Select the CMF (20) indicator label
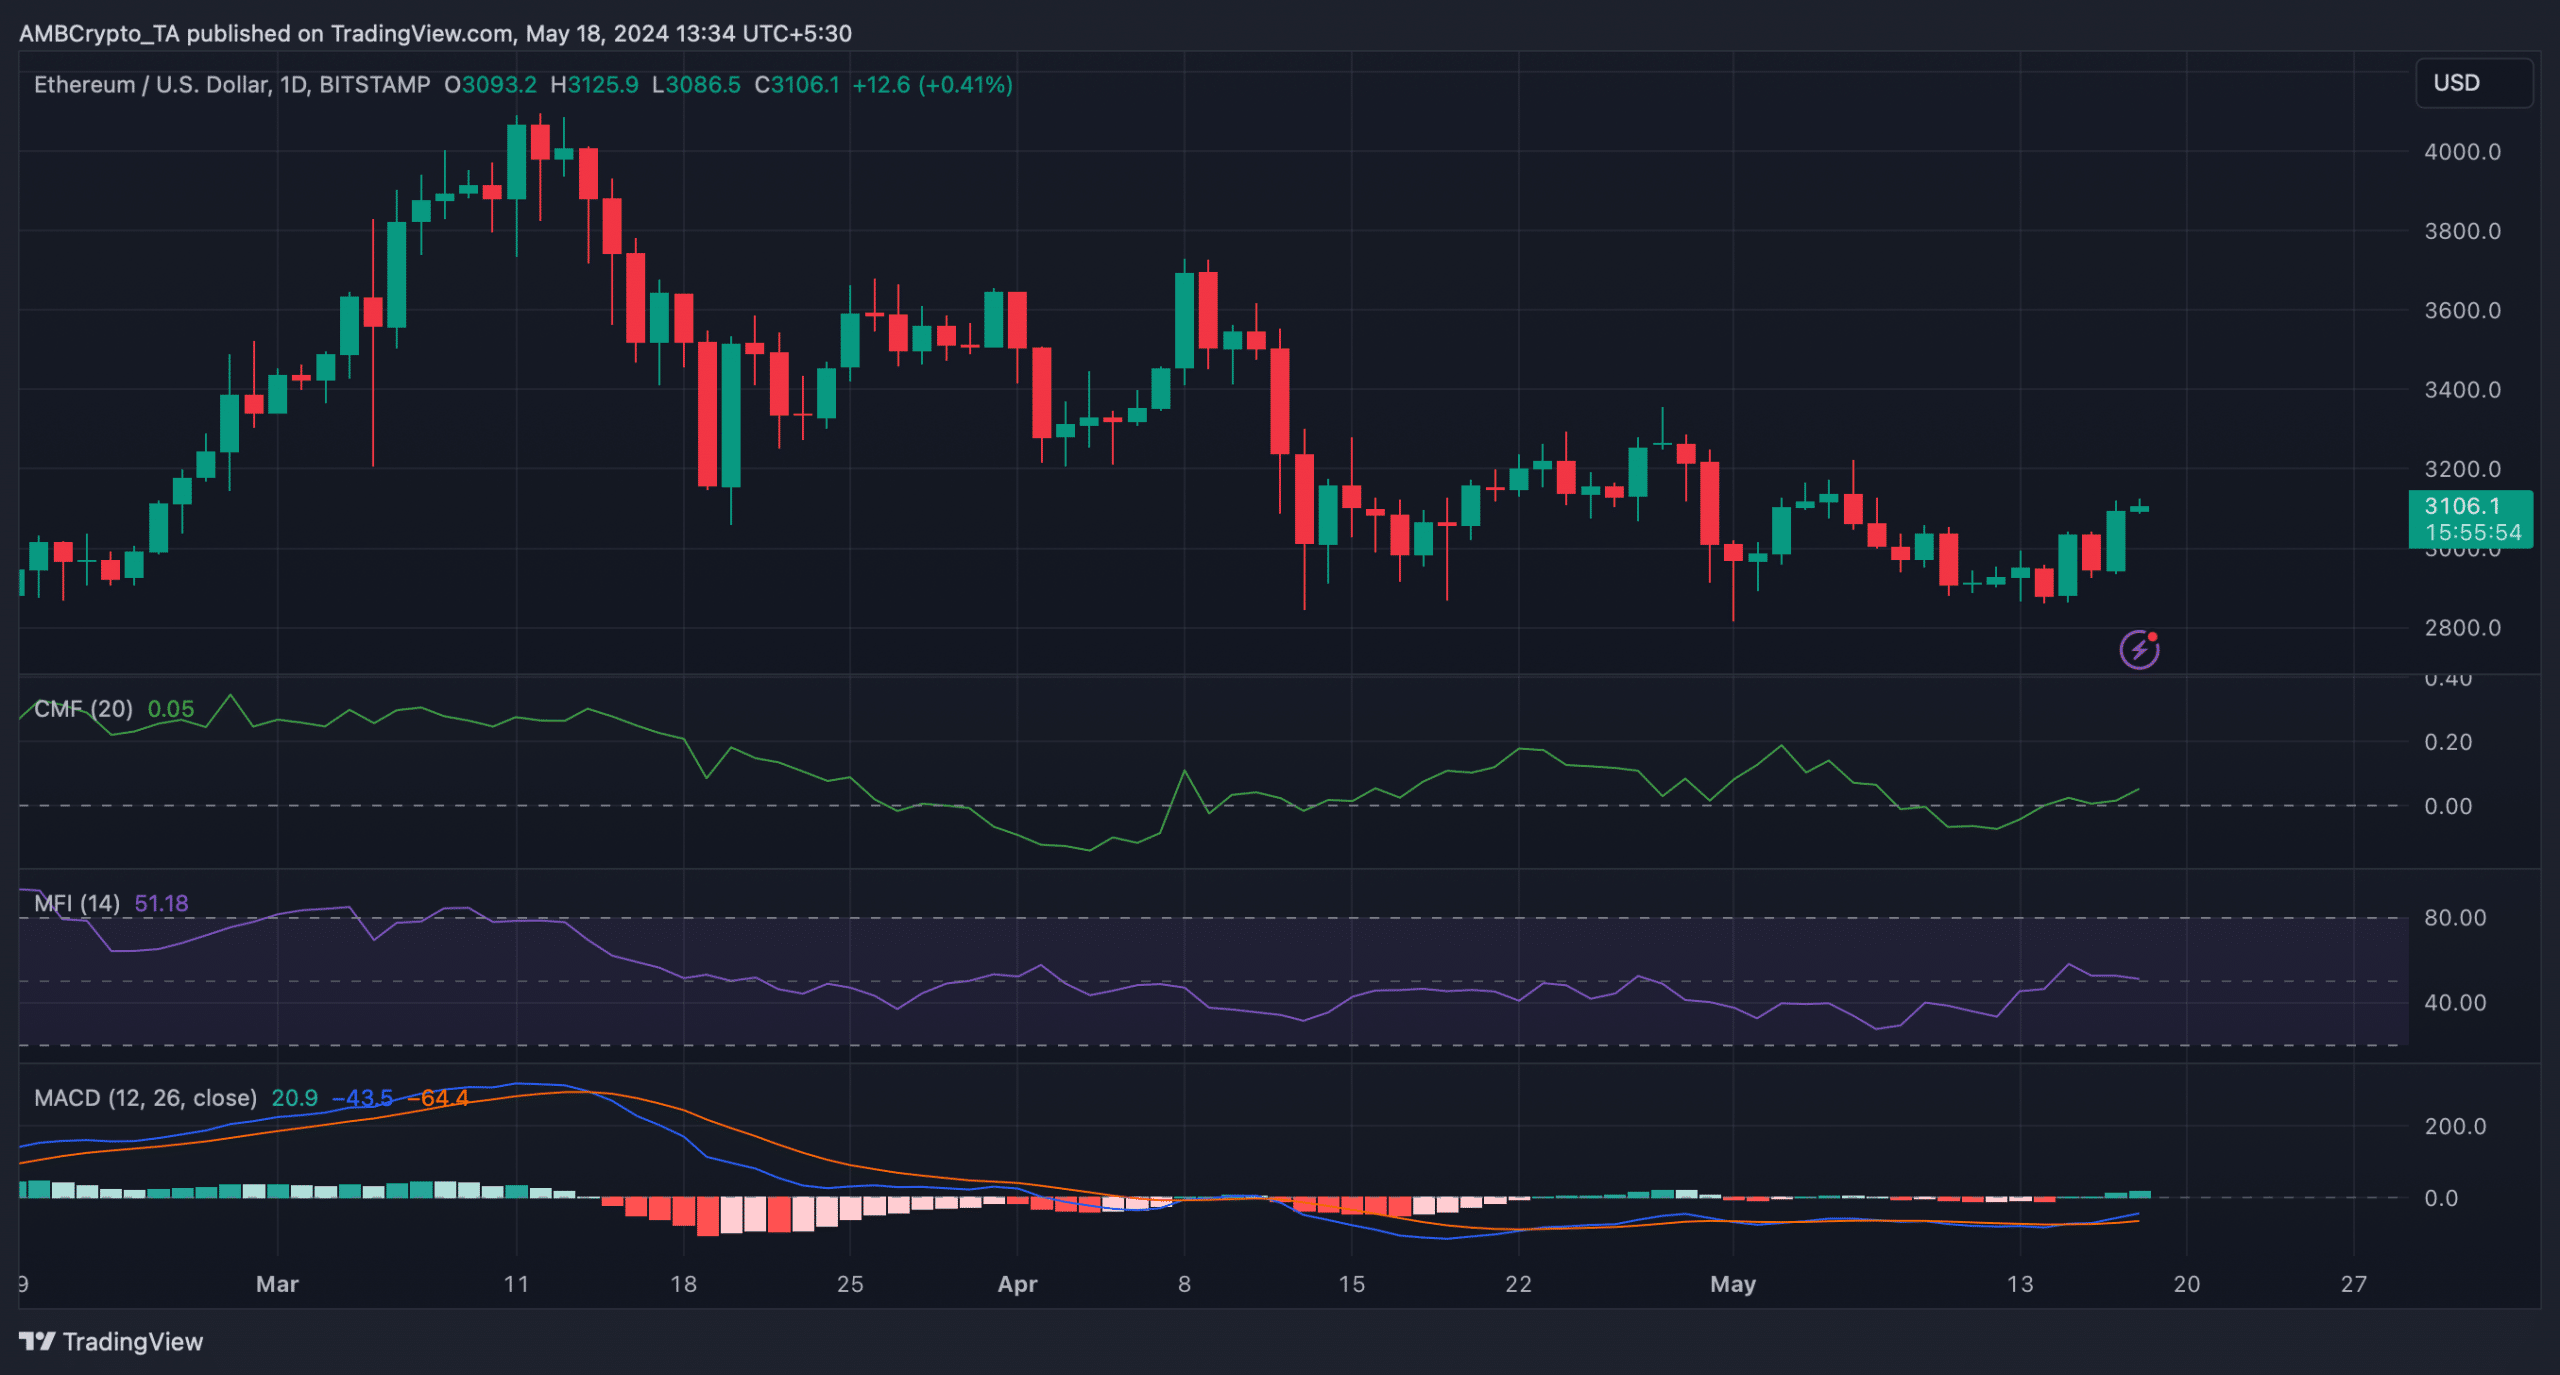 click(83, 709)
